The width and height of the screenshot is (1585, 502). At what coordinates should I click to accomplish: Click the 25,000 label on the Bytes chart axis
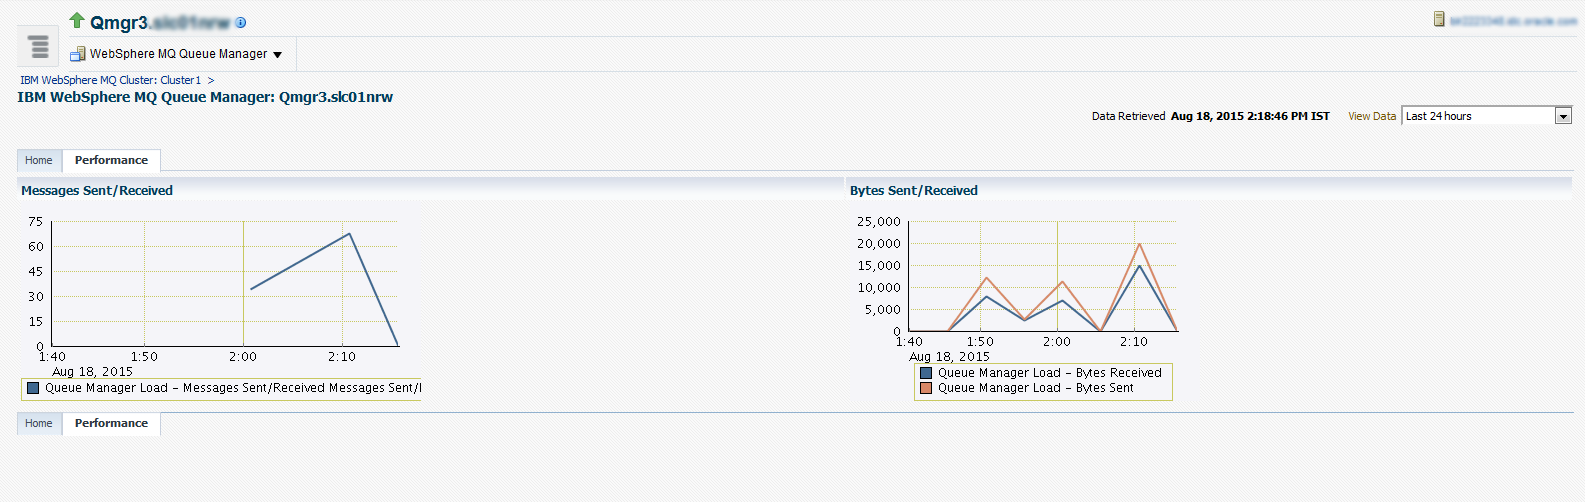(x=879, y=221)
